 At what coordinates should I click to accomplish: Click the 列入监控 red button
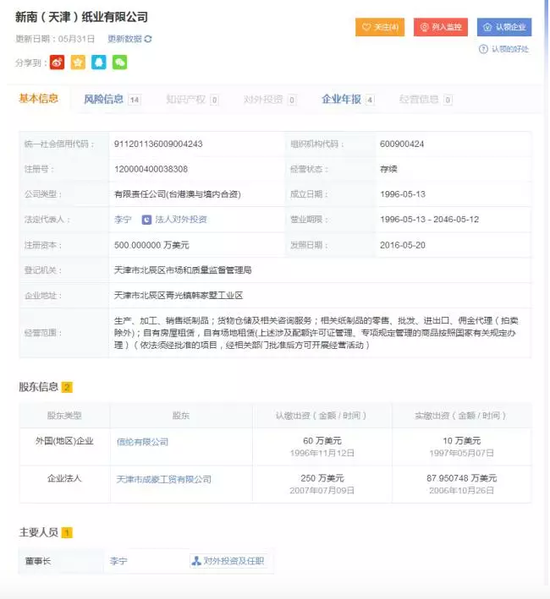pos(441,27)
